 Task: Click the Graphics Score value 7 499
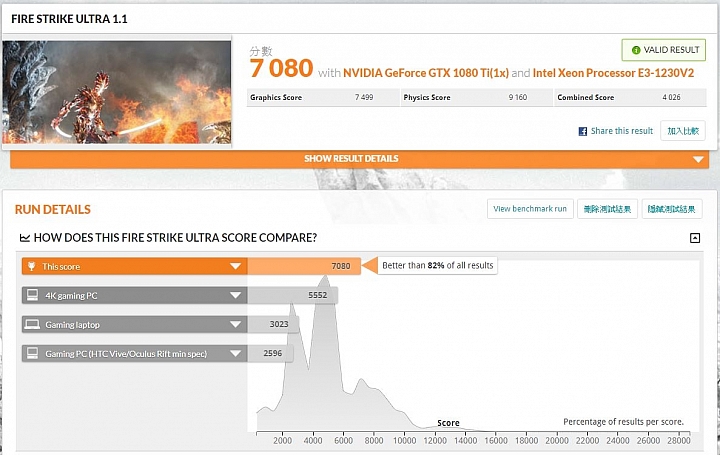click(x=364, y=97)
